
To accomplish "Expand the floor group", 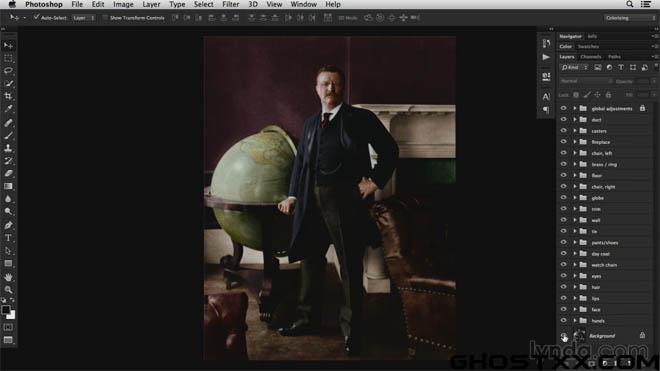I will 575,175.
